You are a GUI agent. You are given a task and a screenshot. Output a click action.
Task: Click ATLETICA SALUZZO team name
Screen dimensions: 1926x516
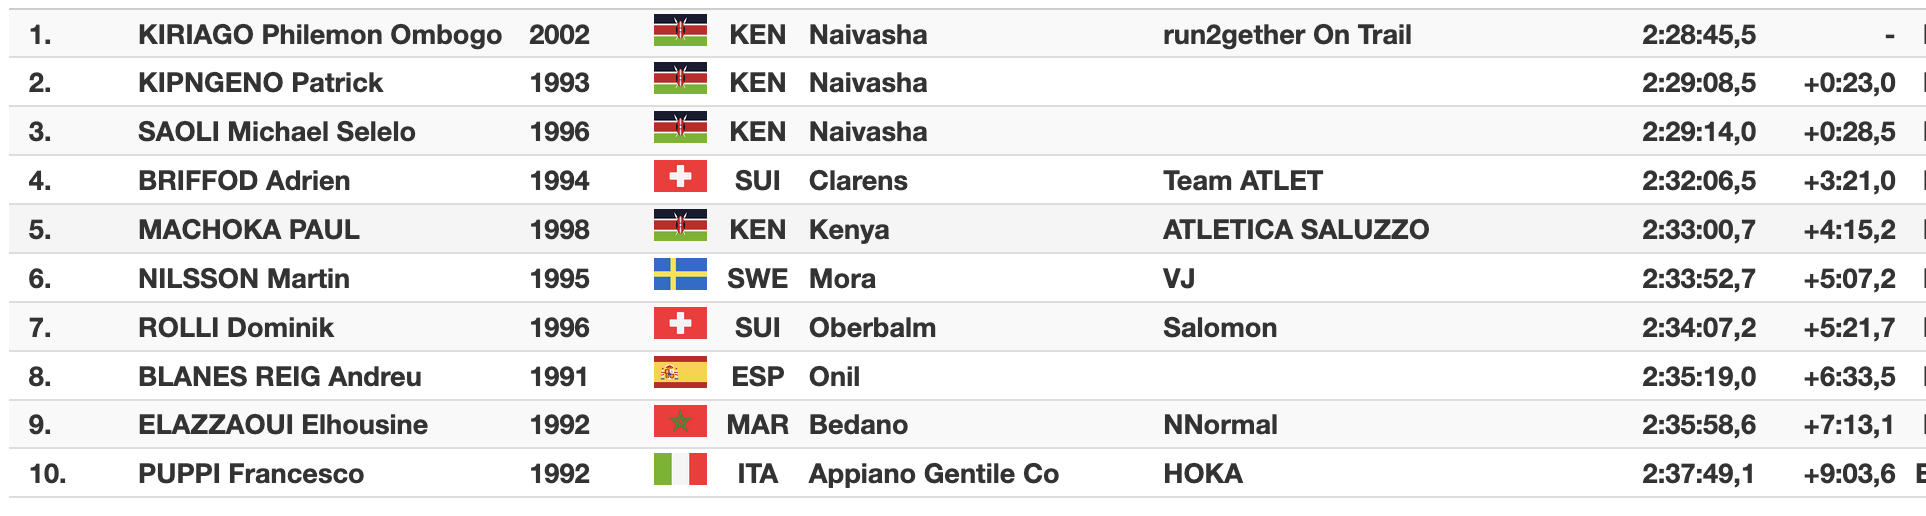click(1295, 230)
